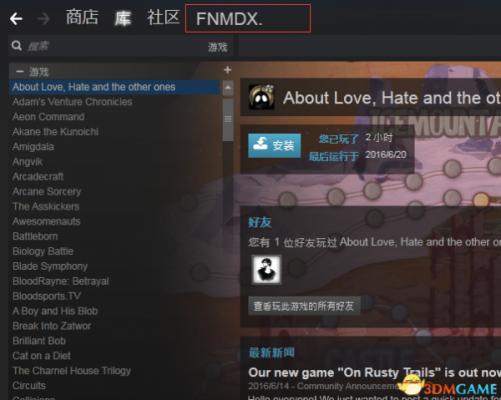Click the search magnifier icon
Viewport: 501px width, 400px height.
pos(17,46)
